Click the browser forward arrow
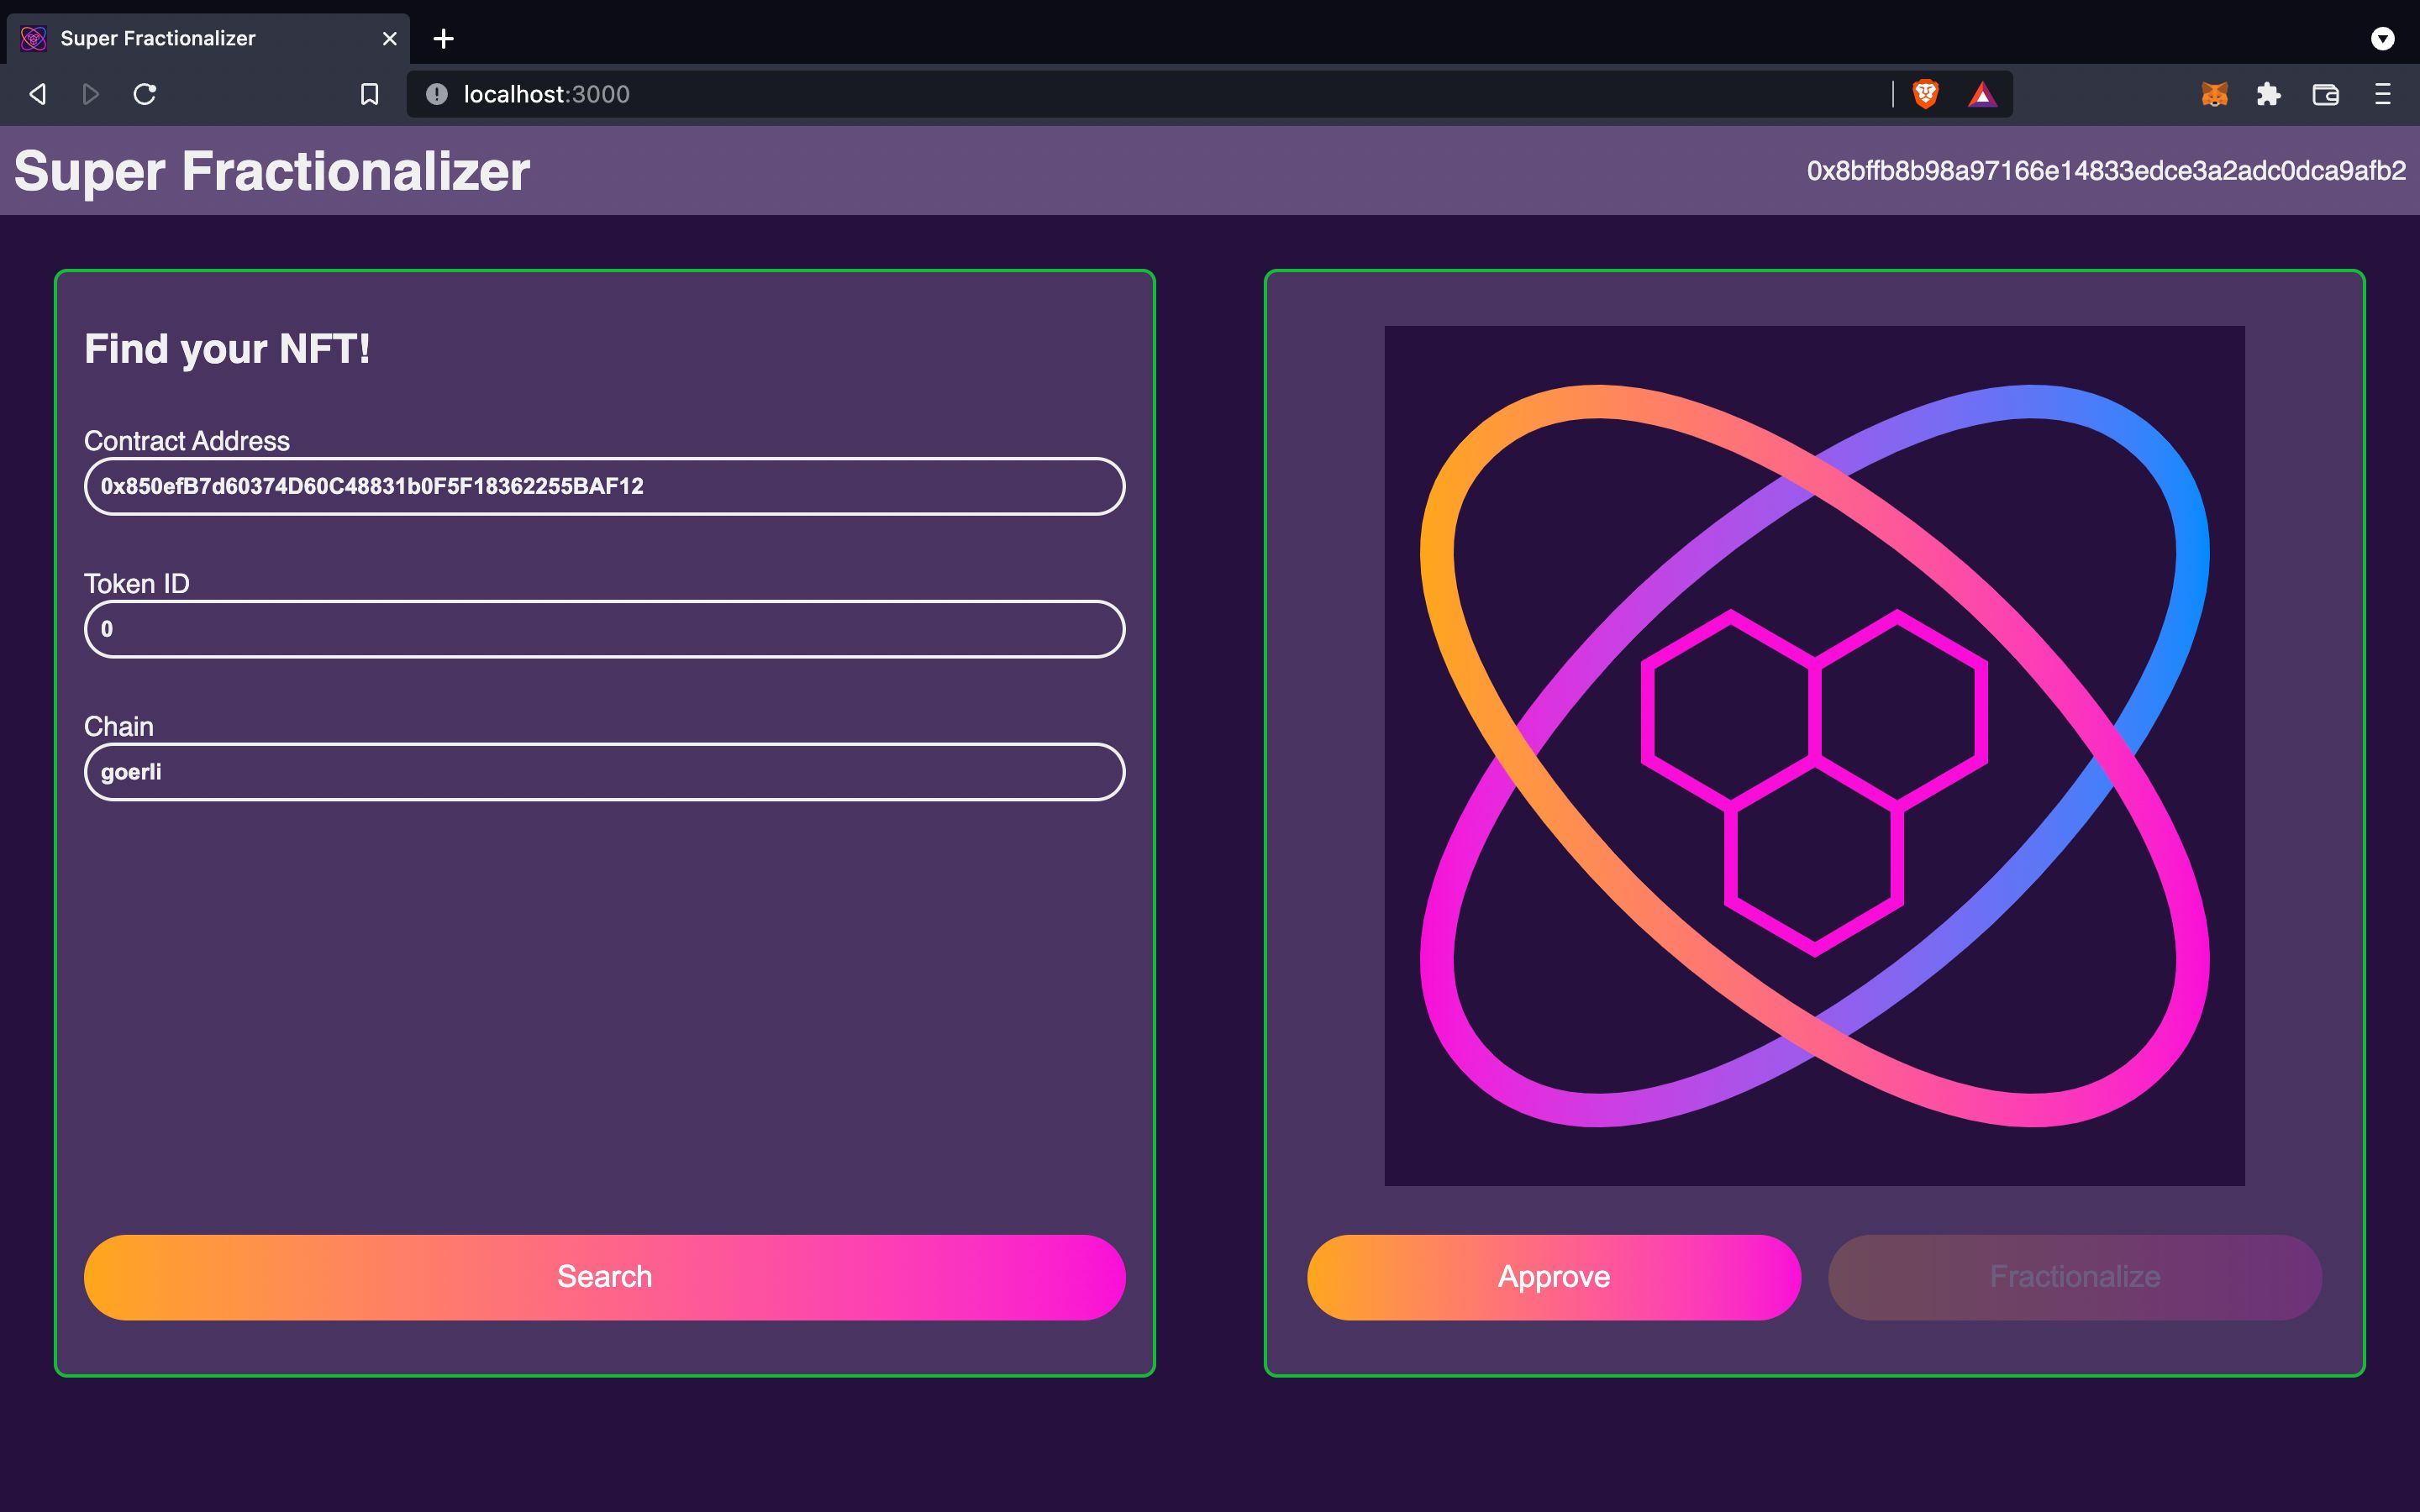This screenshot has height=1512, width=2420. pyautogui.click(x=90, y=94)
